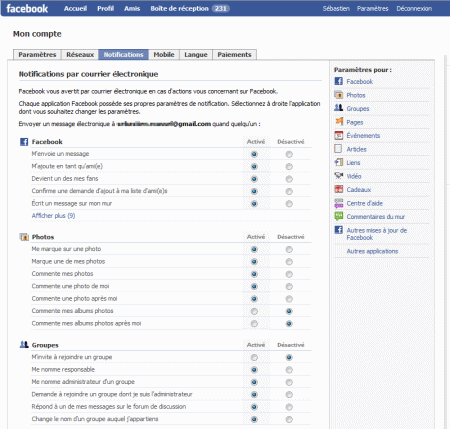450x429 pixels.
Task: Select the Notifications tab
Action: click(123, 54)
